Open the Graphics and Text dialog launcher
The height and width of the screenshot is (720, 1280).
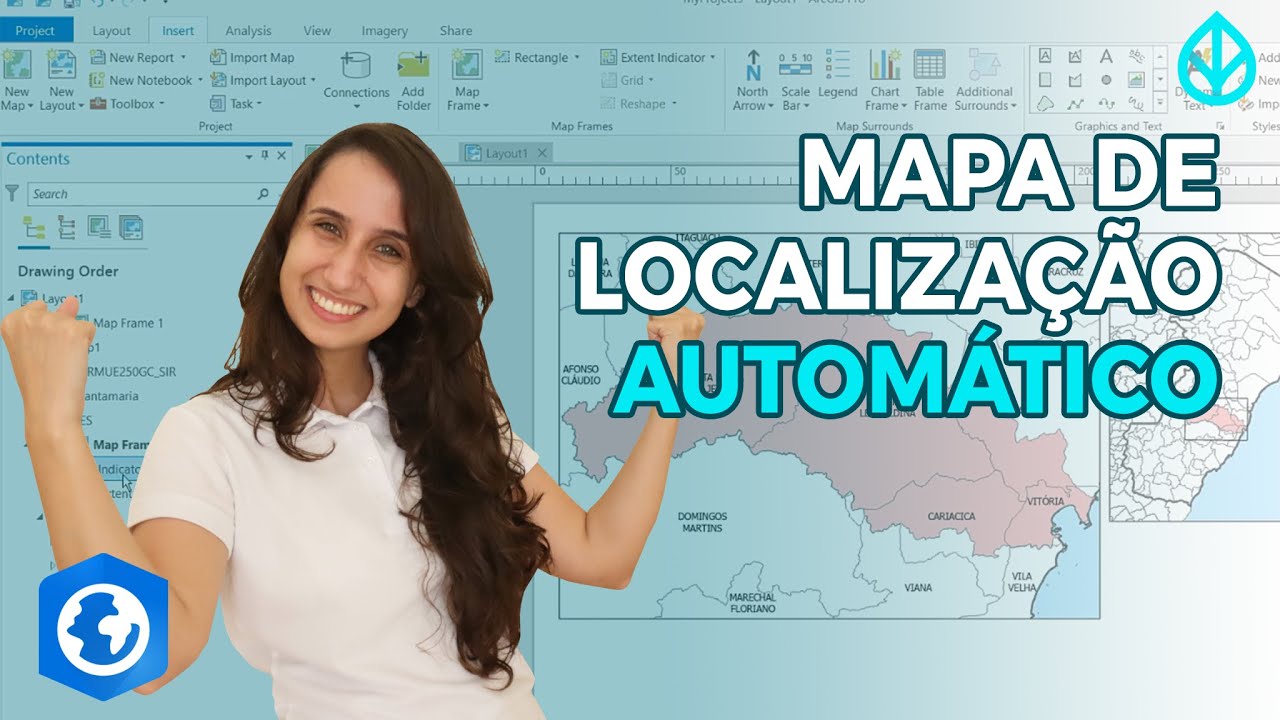pos(1220,127)
